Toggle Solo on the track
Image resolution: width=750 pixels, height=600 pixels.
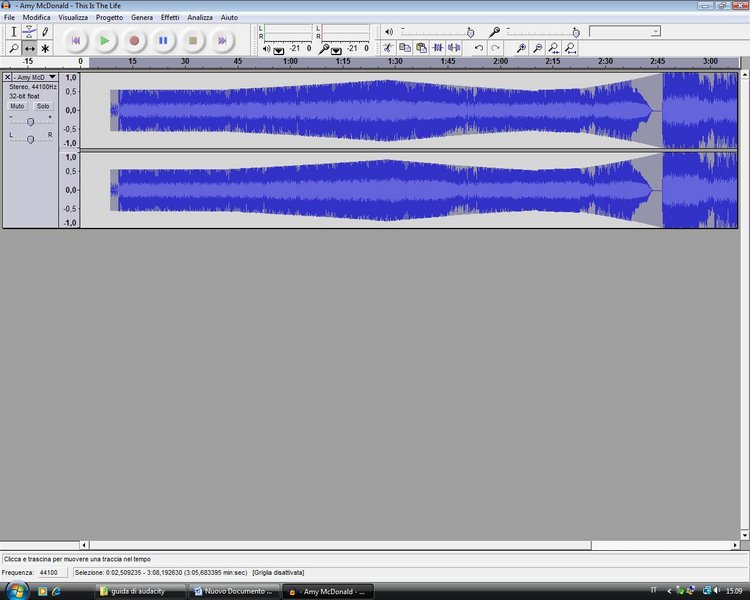43,106
